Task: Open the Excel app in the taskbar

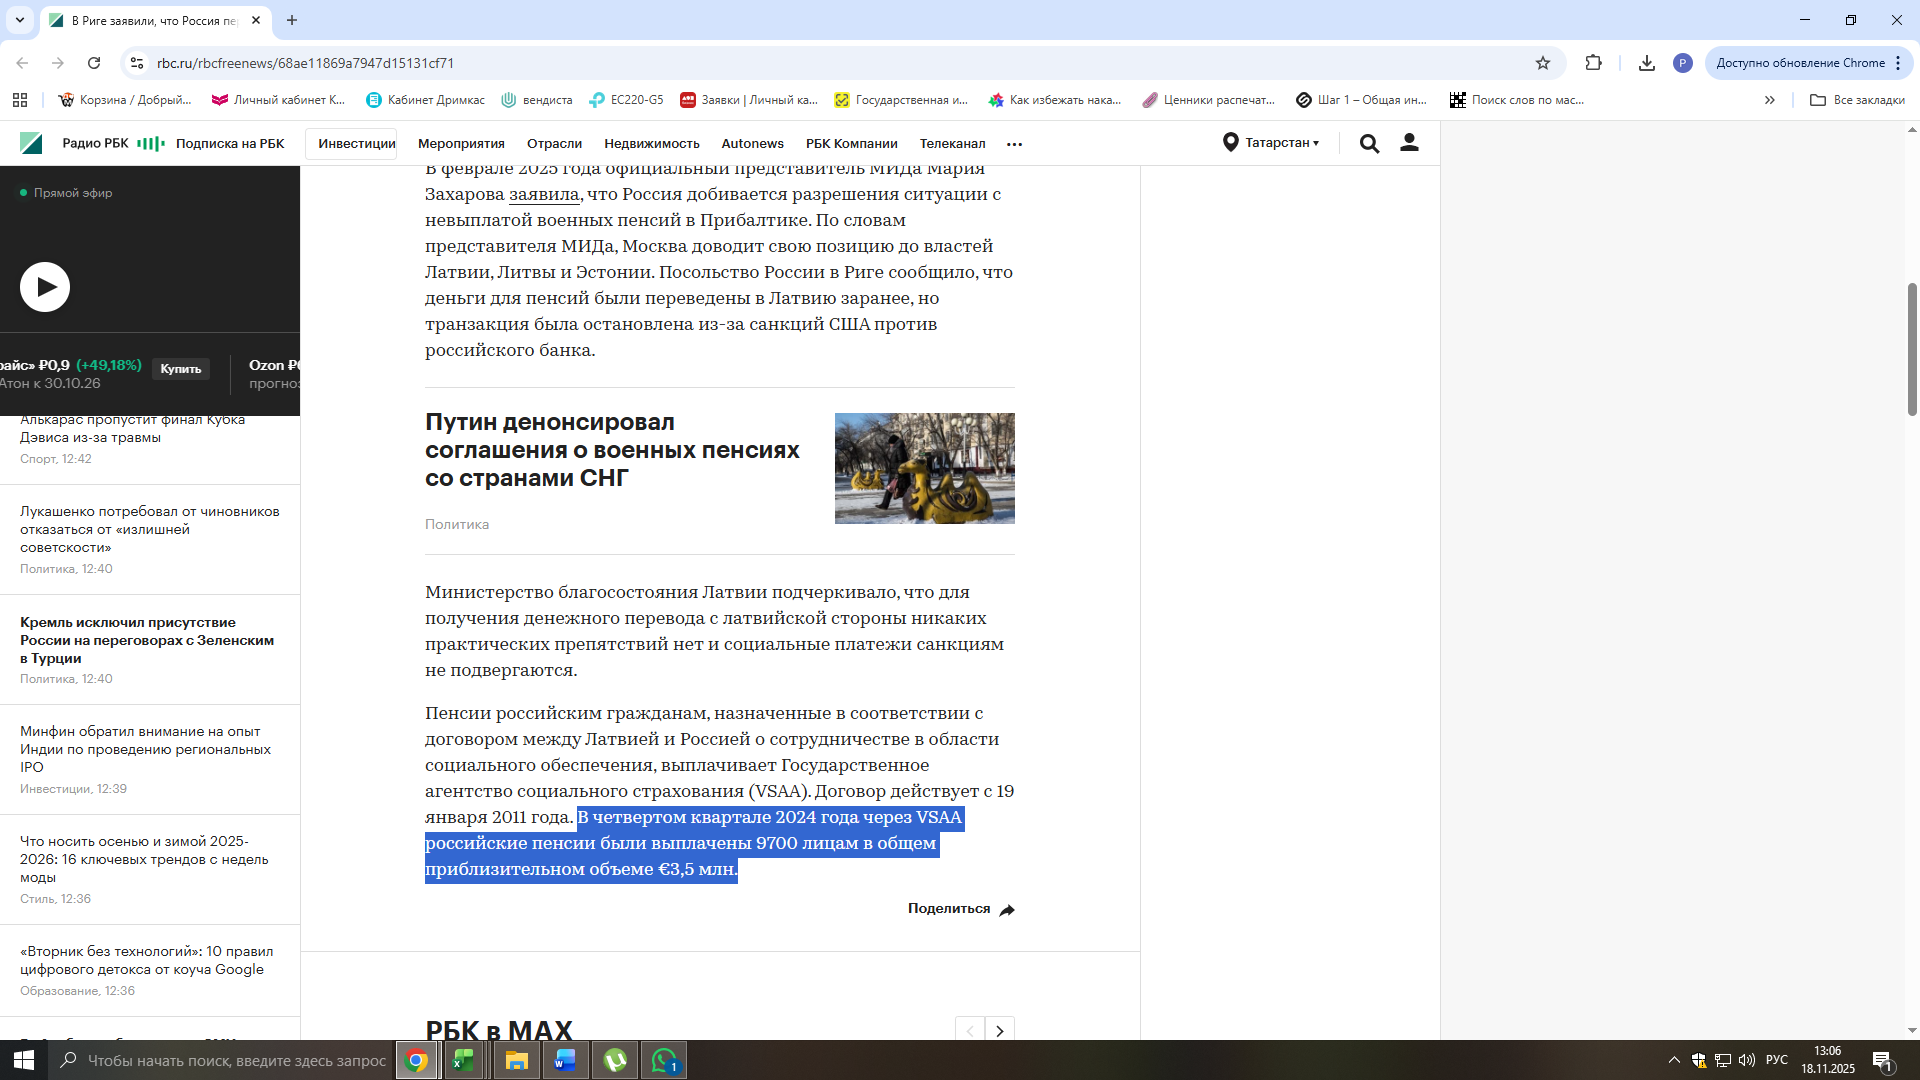Action: click(x=464, y=1060)
